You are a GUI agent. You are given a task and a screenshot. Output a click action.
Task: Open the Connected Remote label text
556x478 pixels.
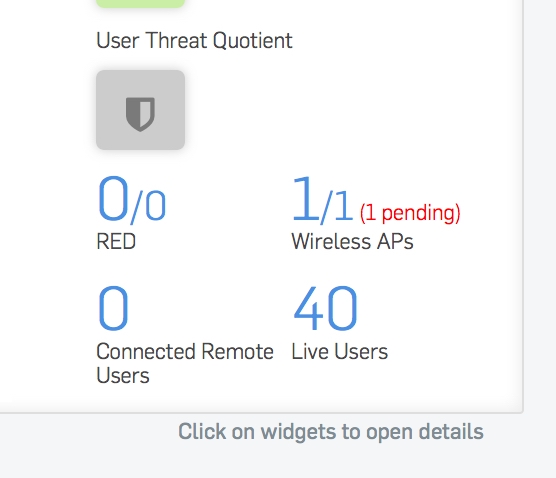pos(185,351)
